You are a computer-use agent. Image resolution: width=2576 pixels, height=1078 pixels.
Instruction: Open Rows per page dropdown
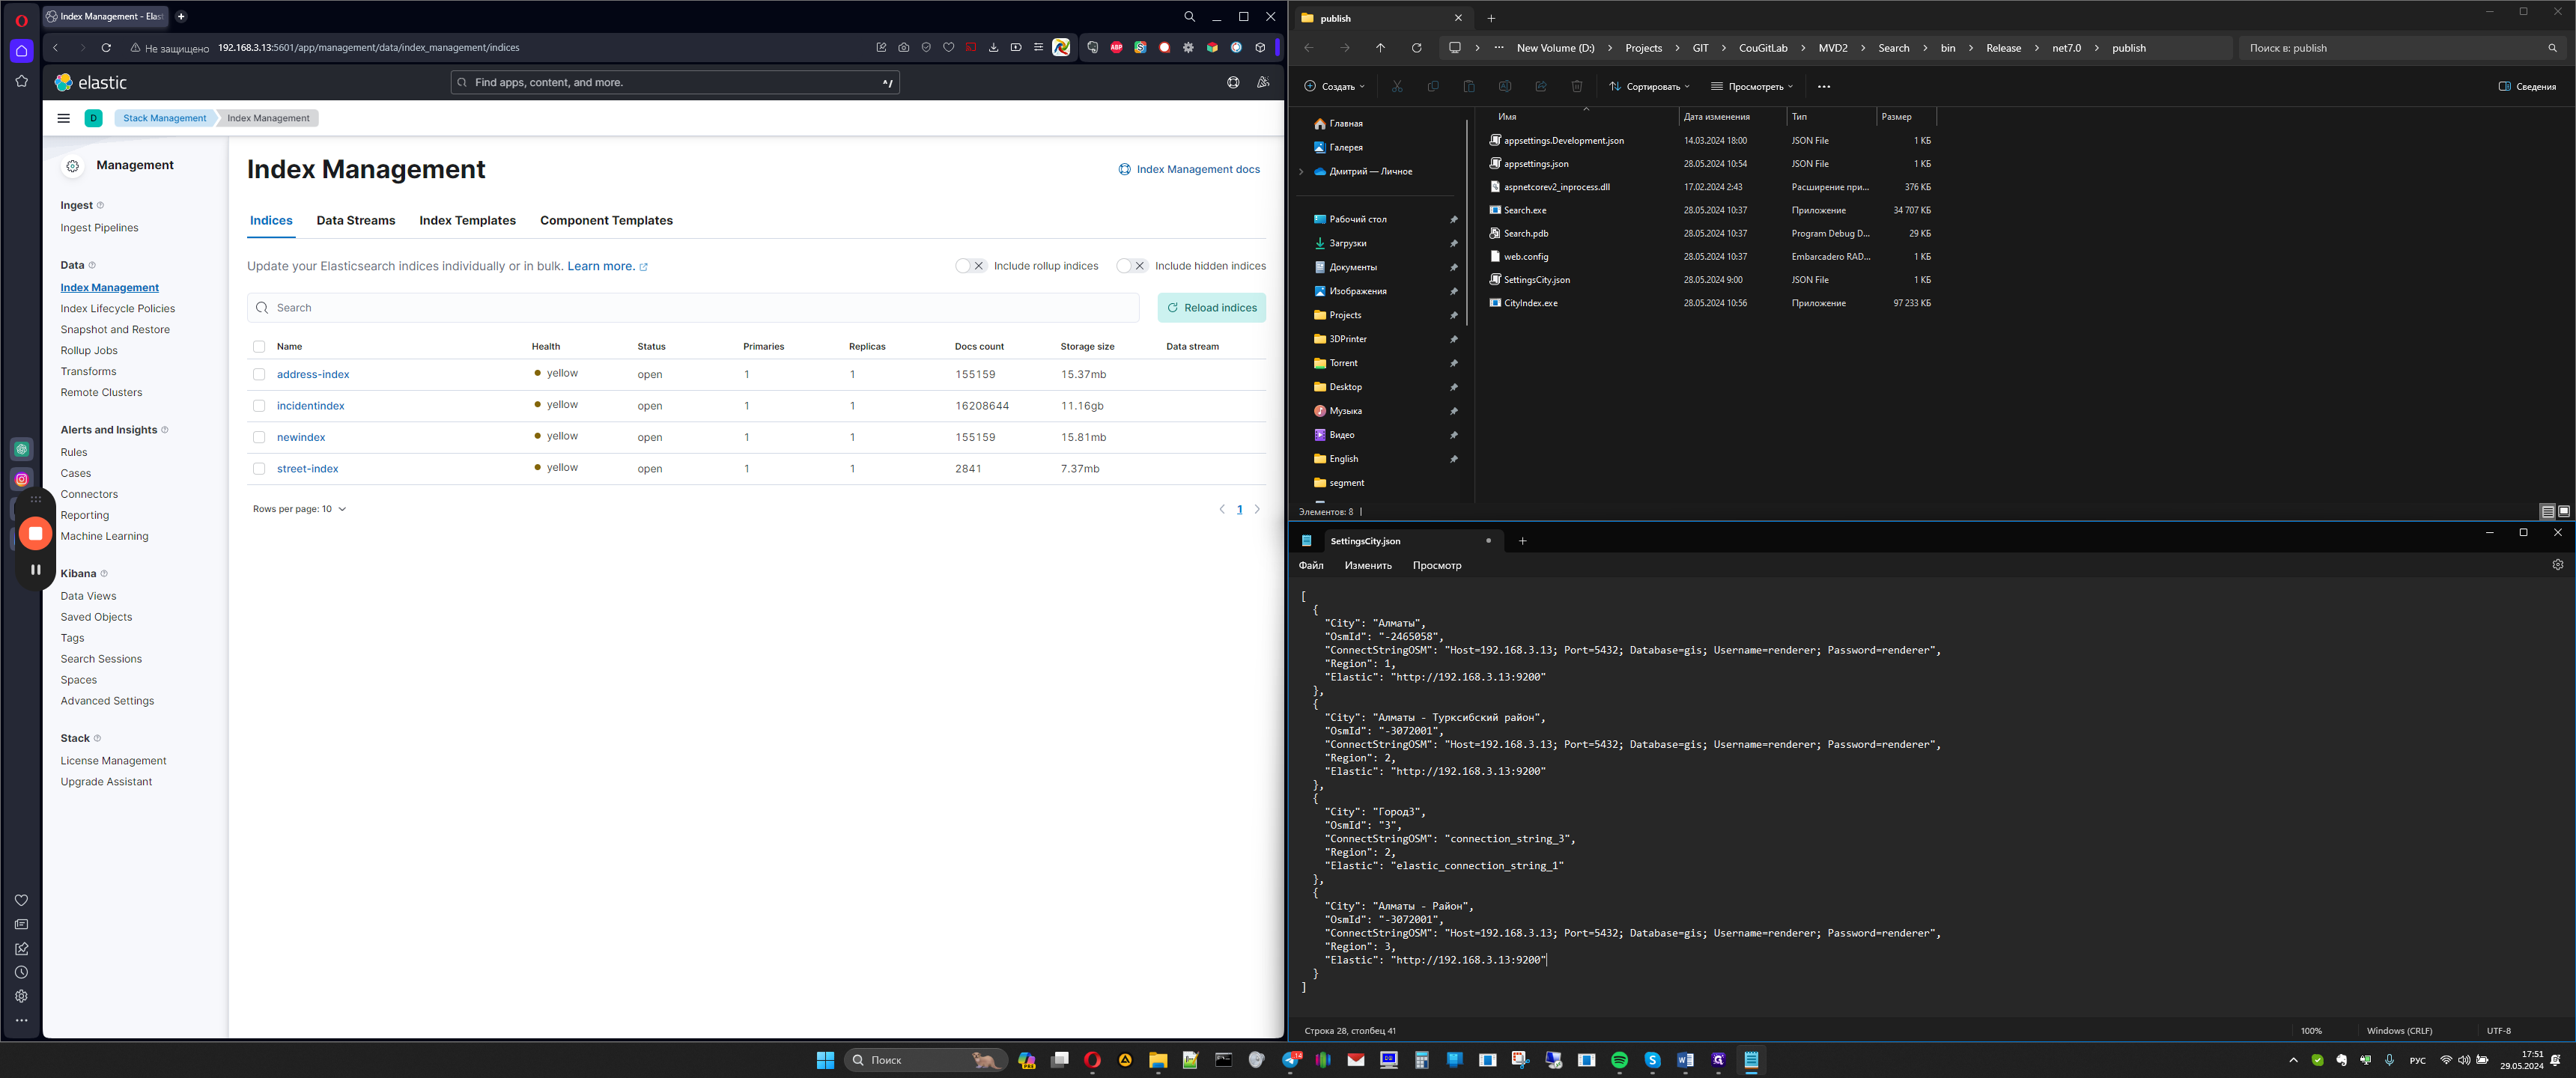click(x=299, y=509)
